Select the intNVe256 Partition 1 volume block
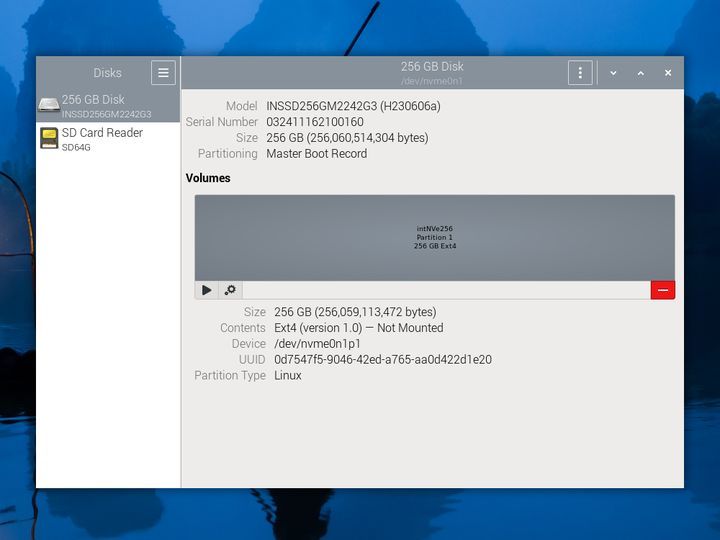 coord(435,237)
